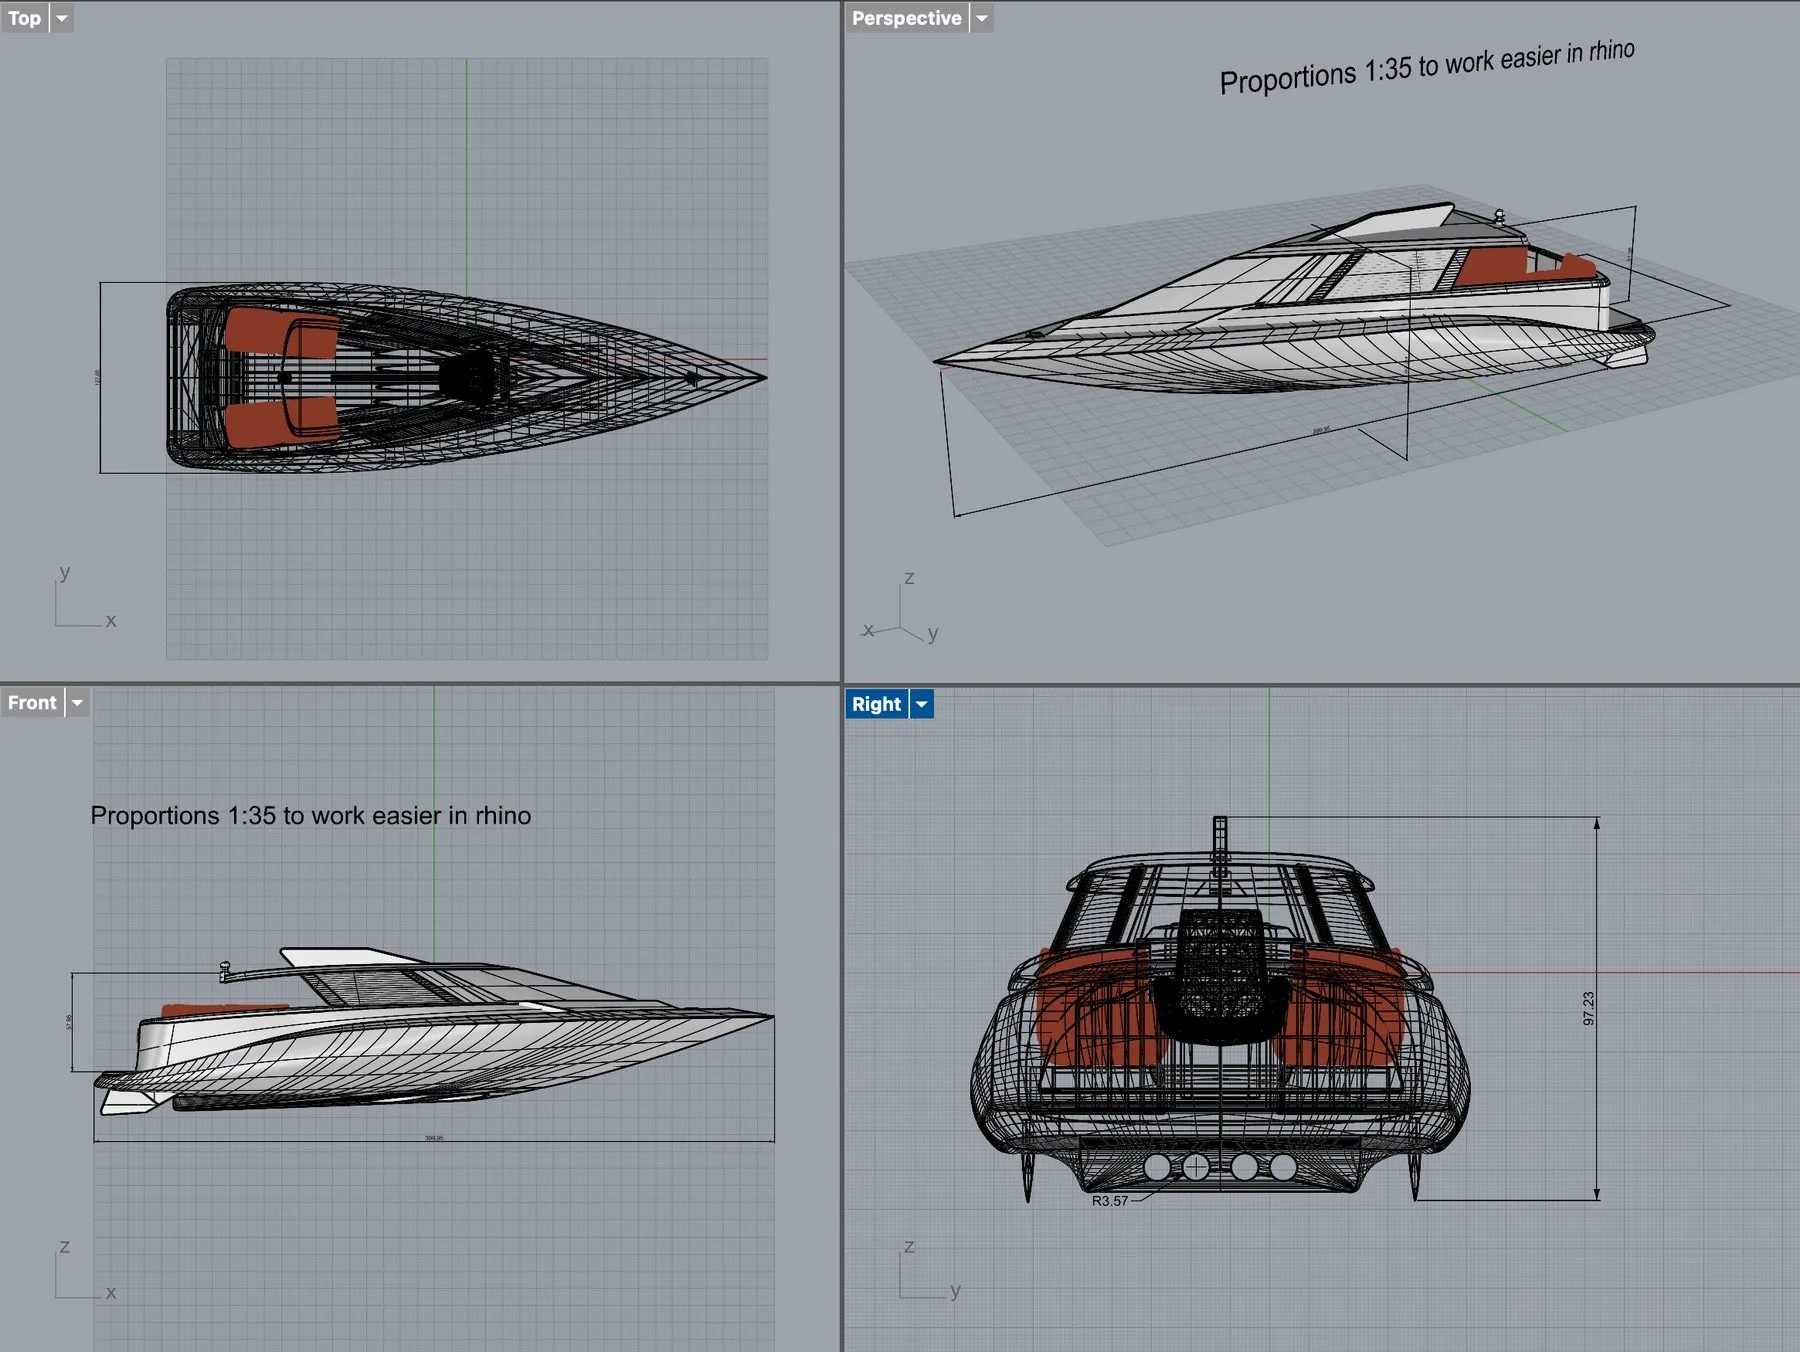Click the antenna mast atop the boat in Right view

(1220, 846)
